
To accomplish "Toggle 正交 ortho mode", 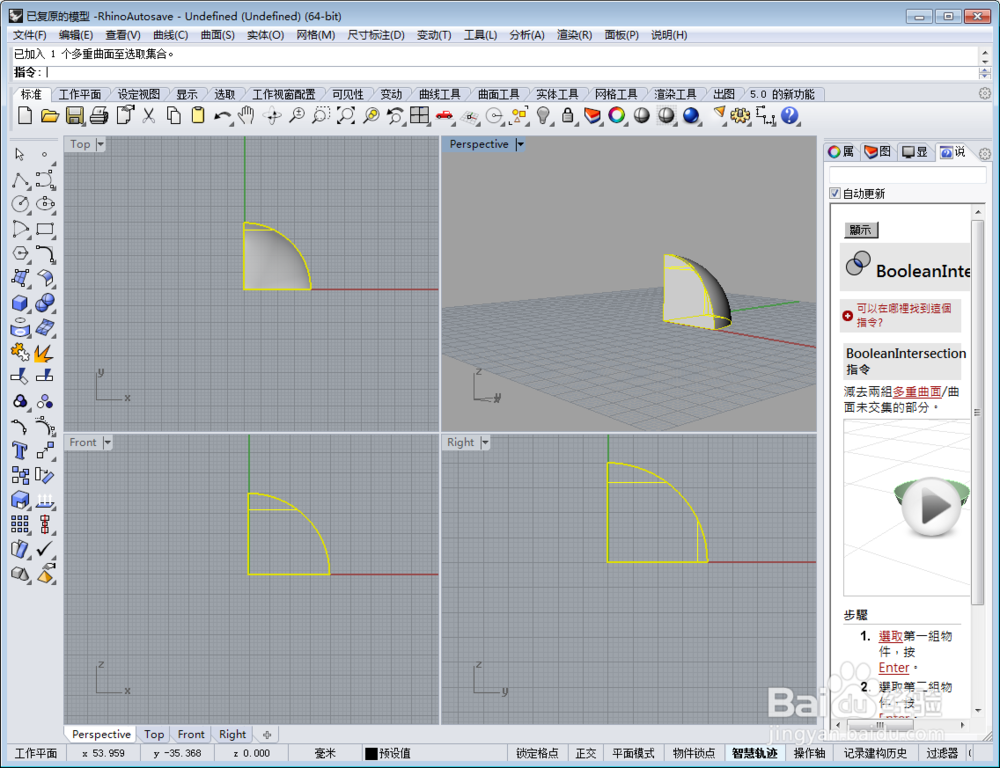I will [x=585, y=753].
